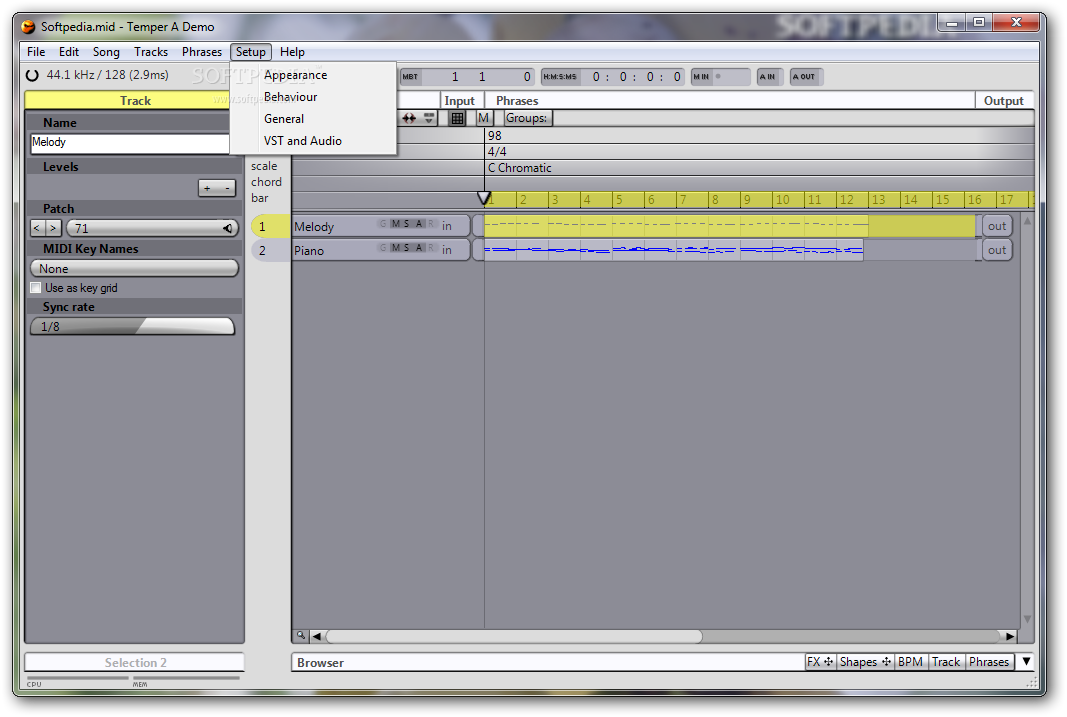Screen dimensions: 1067x717
Task: Click the playhead marker at bar 1
Action: [x=484, y=198]
